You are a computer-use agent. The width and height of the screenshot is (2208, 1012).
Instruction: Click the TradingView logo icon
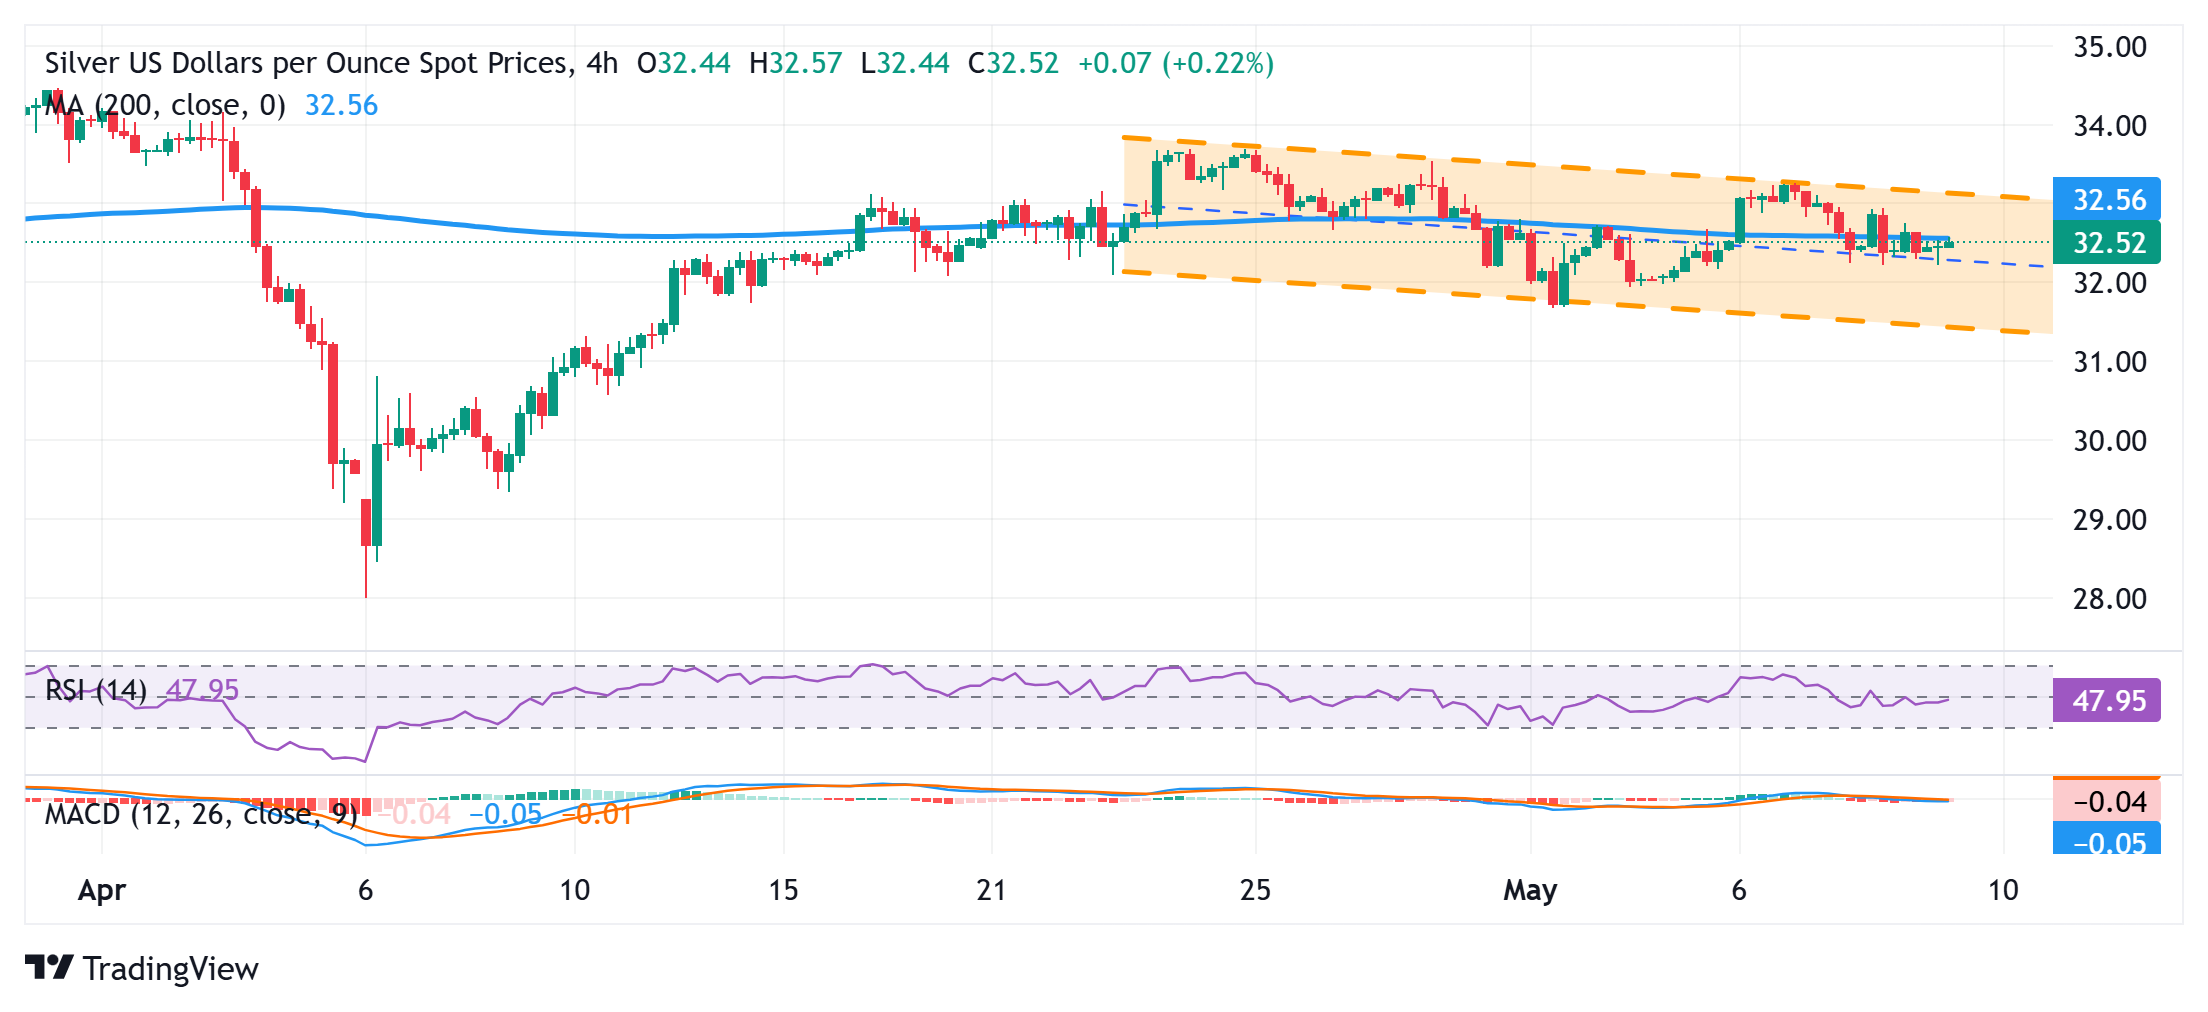[49, 967]
